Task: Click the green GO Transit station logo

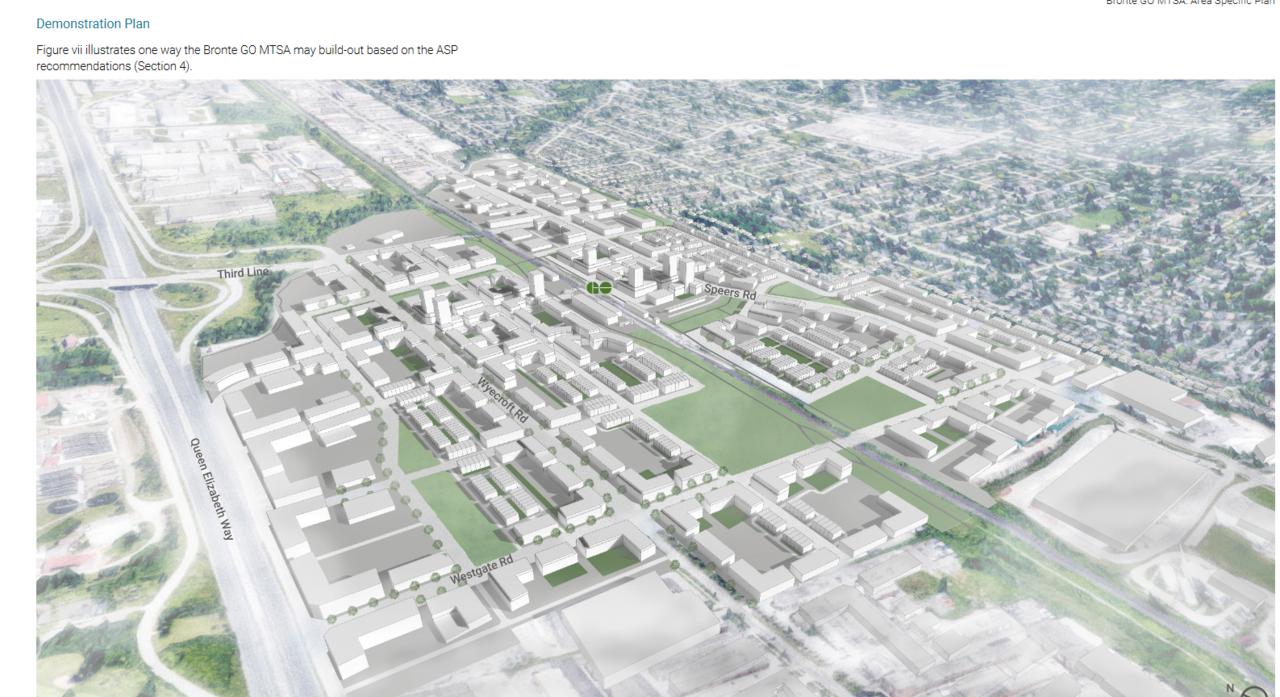Action: (x=599, y=288)
